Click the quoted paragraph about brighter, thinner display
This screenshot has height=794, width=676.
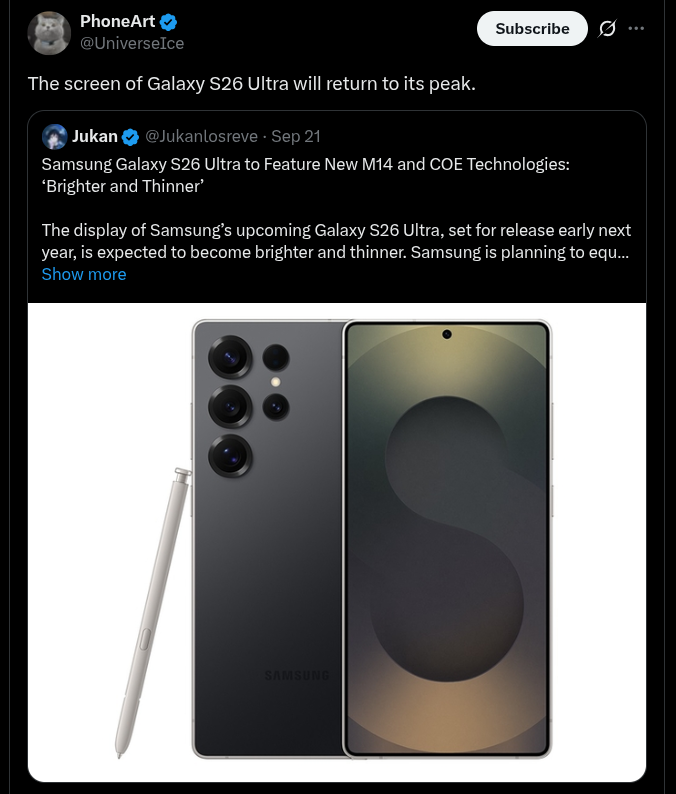tap(335, 242)
